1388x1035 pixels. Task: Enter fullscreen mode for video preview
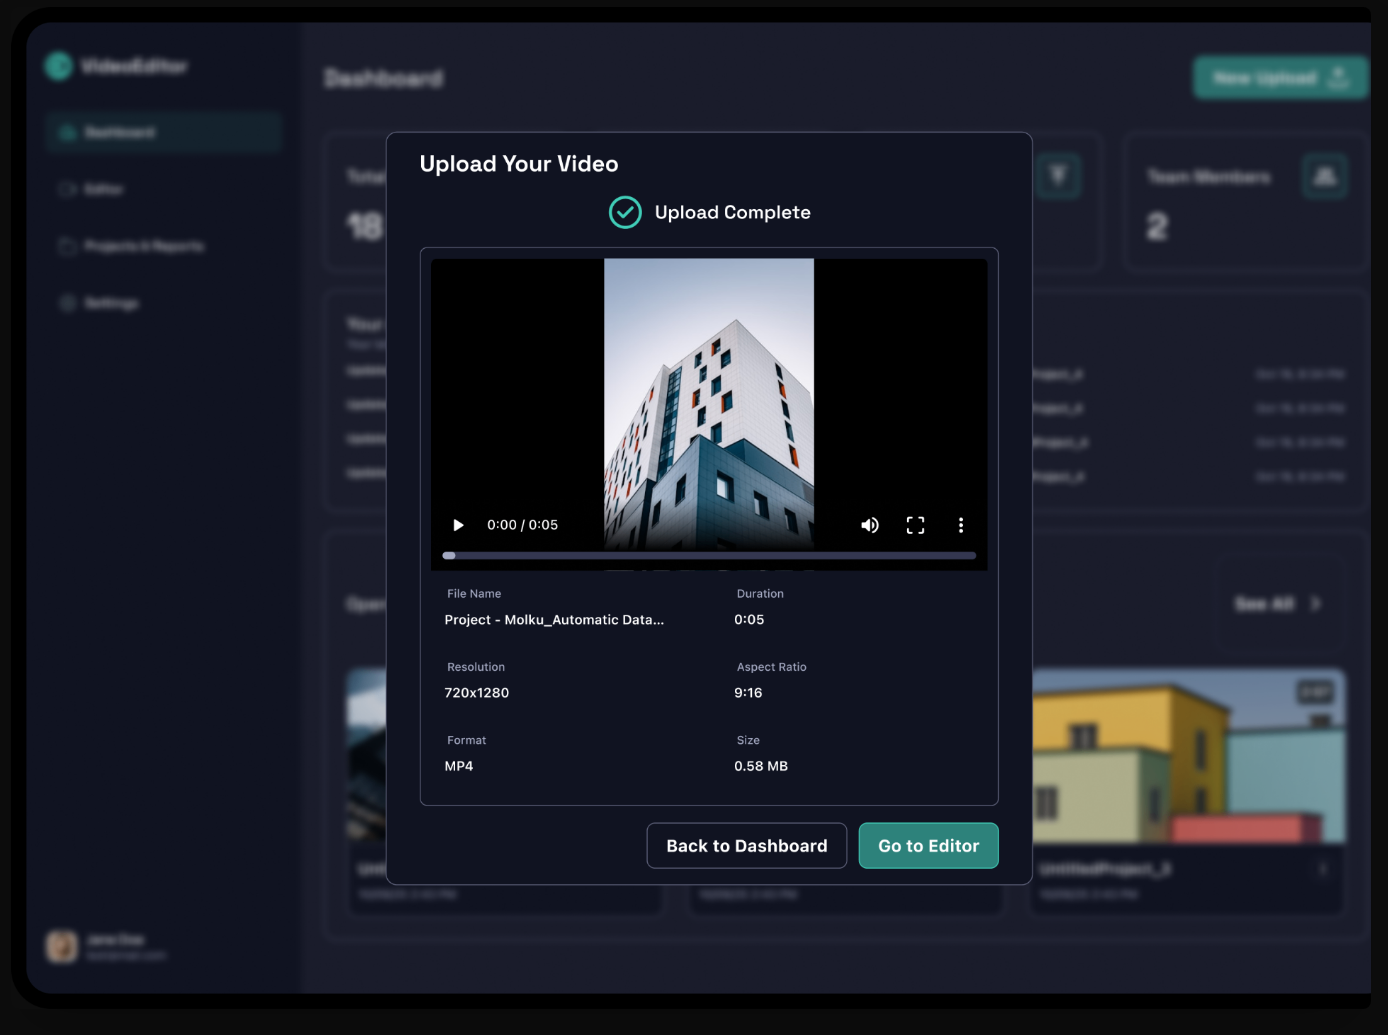[x=915, y=525]
